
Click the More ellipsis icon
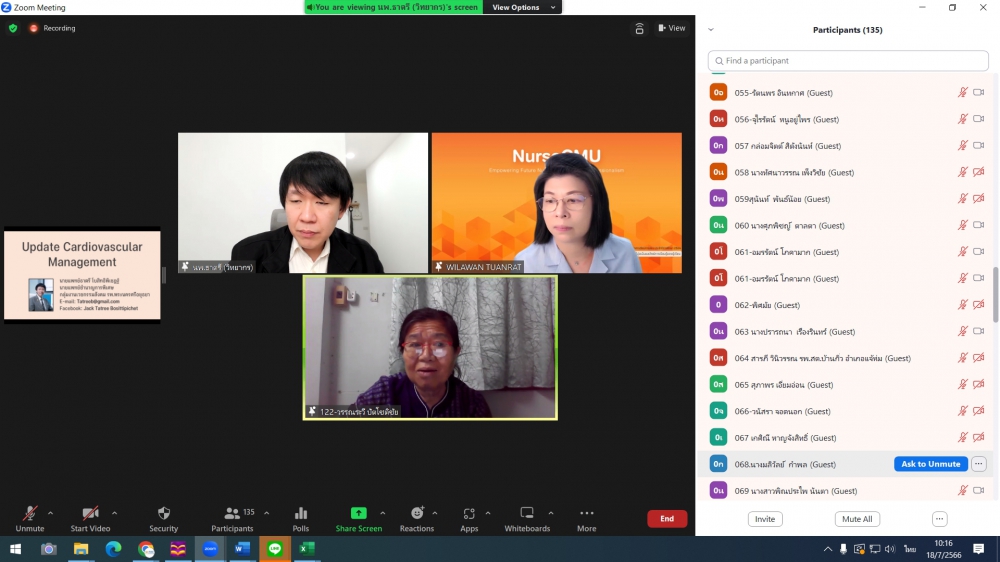pyautogui.click(x=586, y=514)
